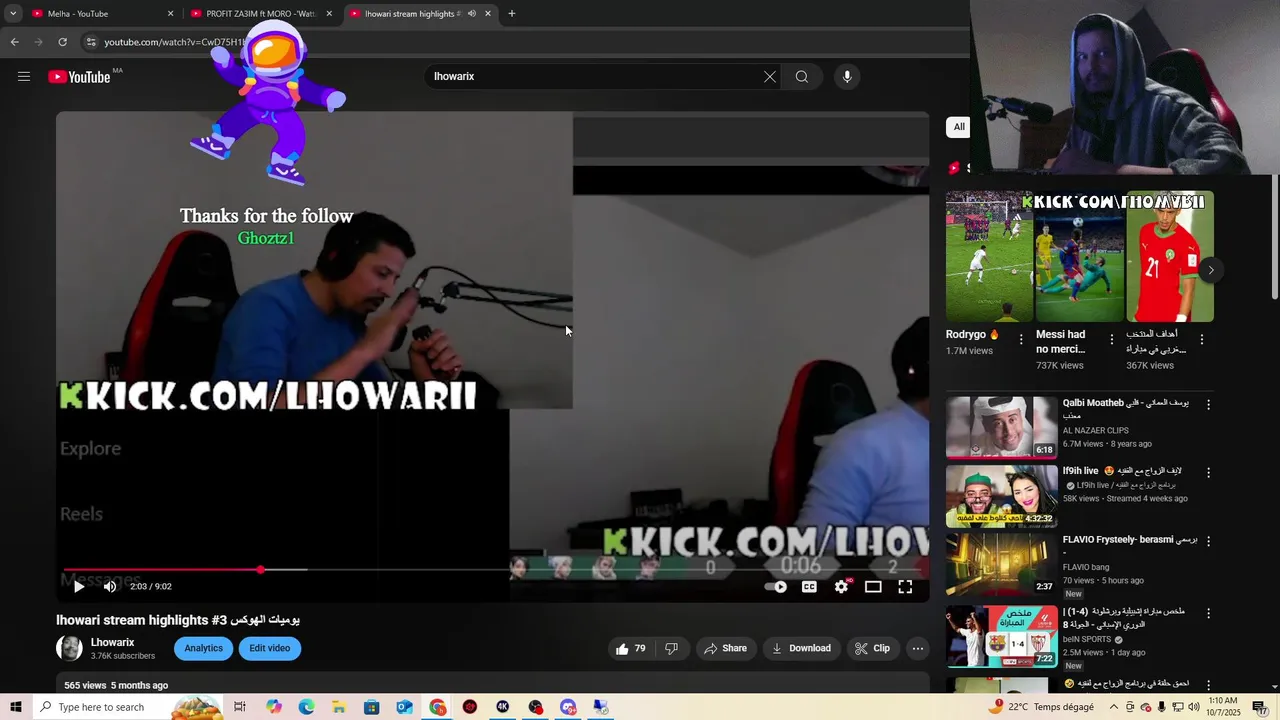
Task: Download the video
Action: (801, 648)
